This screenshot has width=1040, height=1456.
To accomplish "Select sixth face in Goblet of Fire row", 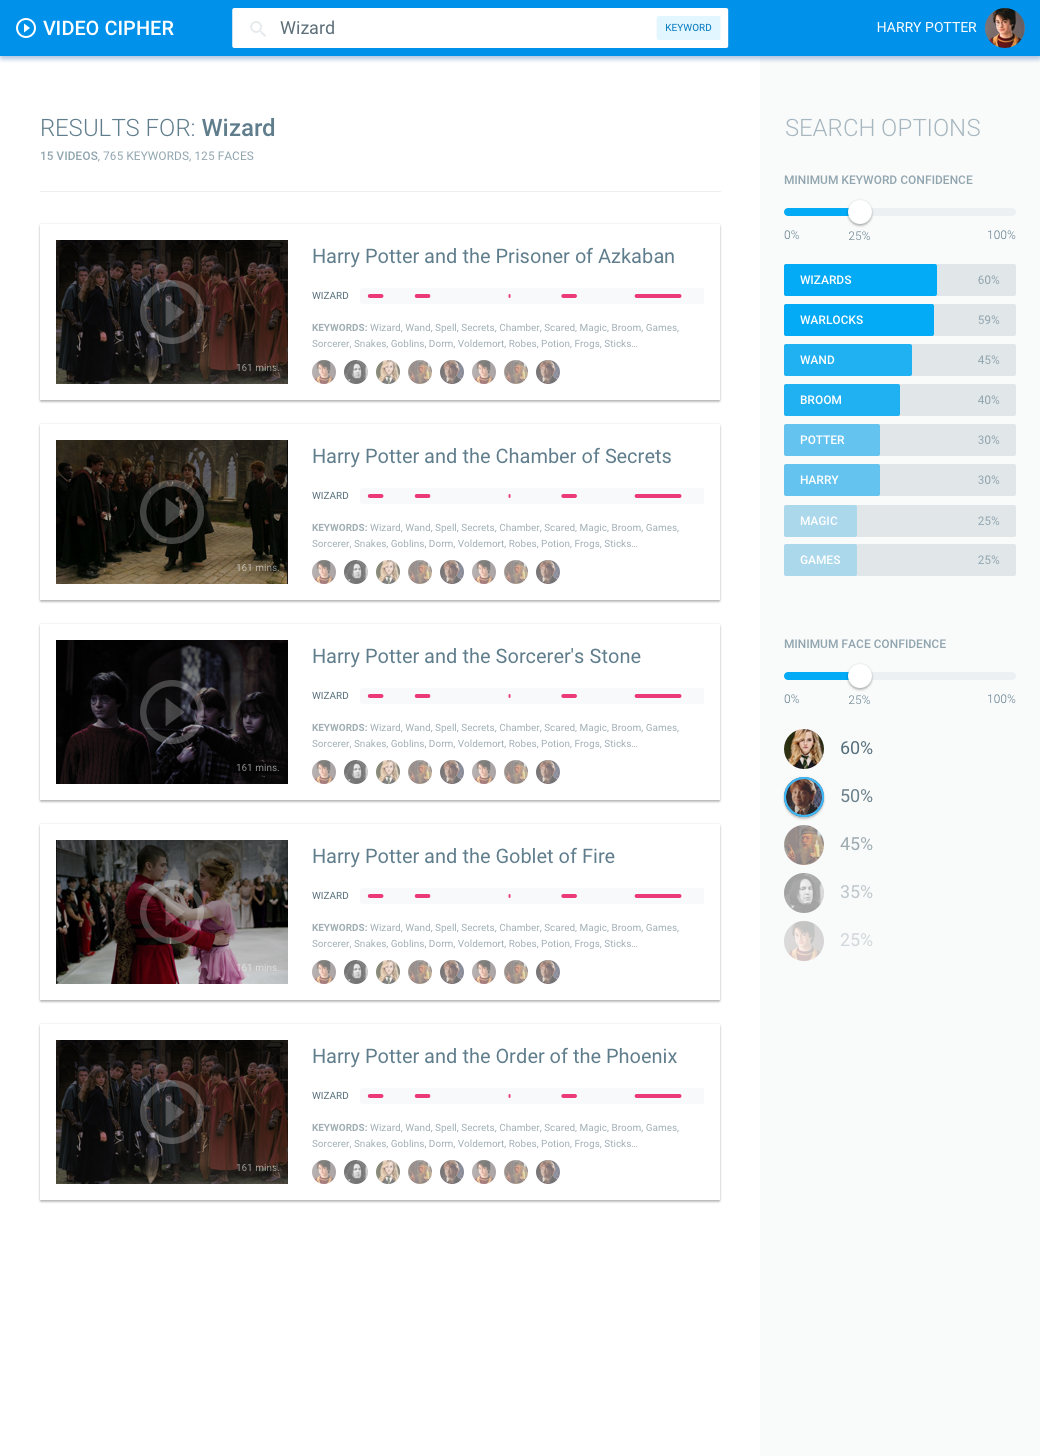I will coord(484,972).
